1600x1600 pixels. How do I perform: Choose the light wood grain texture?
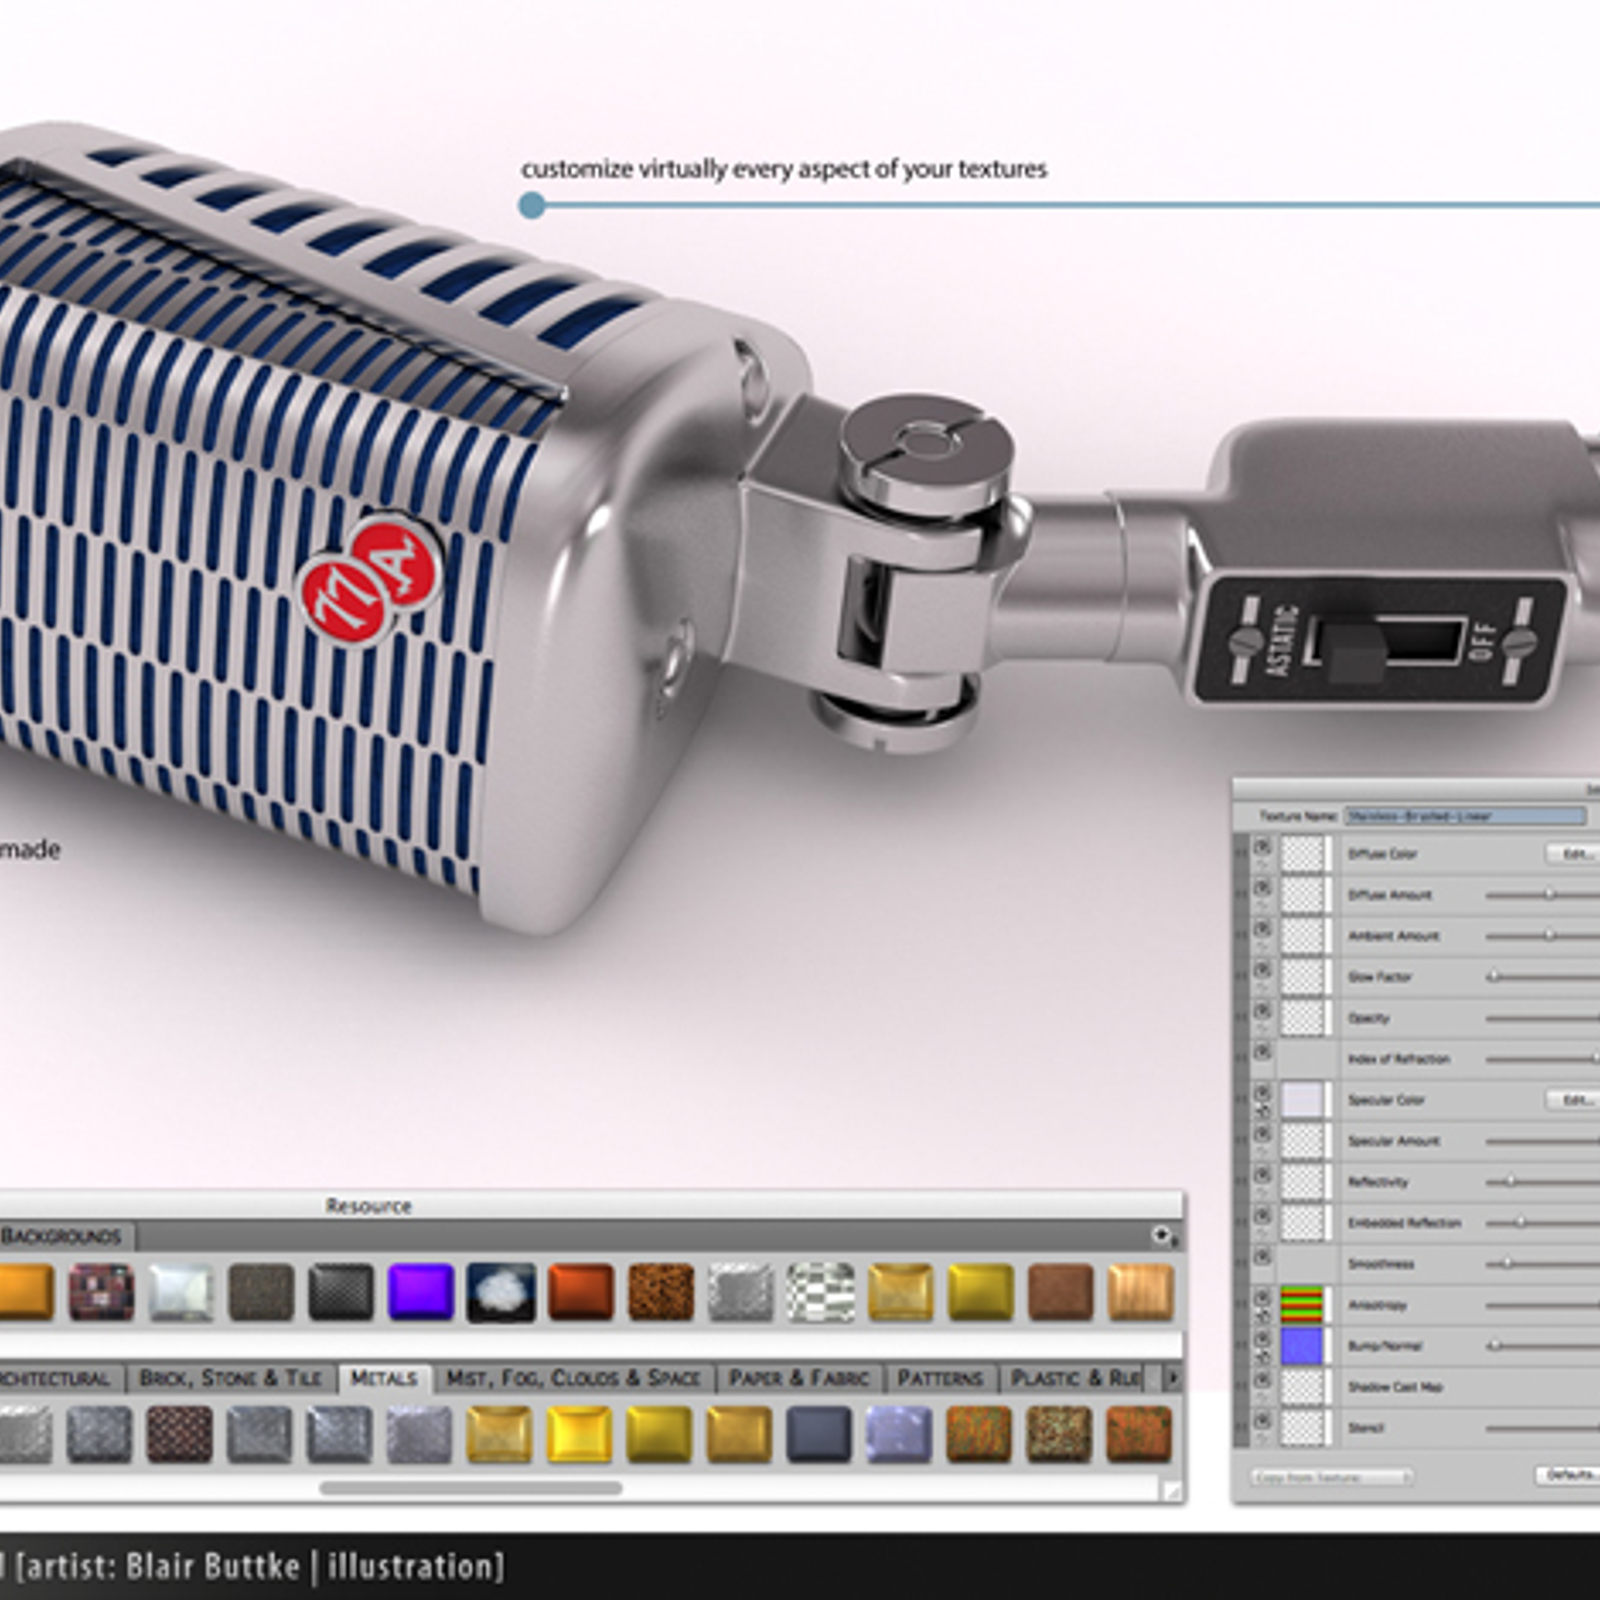[1141, 1291]
